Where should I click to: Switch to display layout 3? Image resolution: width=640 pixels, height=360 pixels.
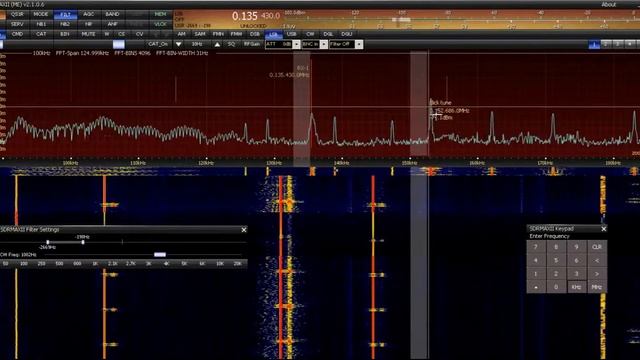[618, 44]
